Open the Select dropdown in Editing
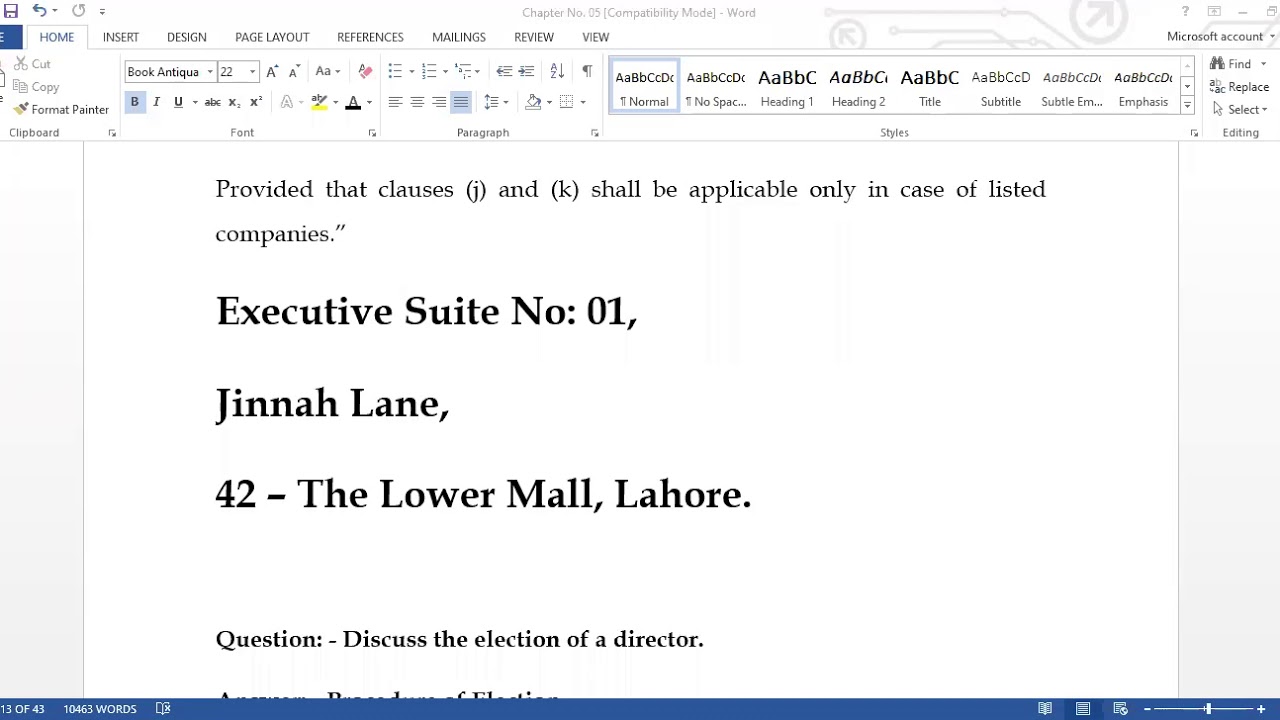1280x720 pixels. pos(1240,110)
